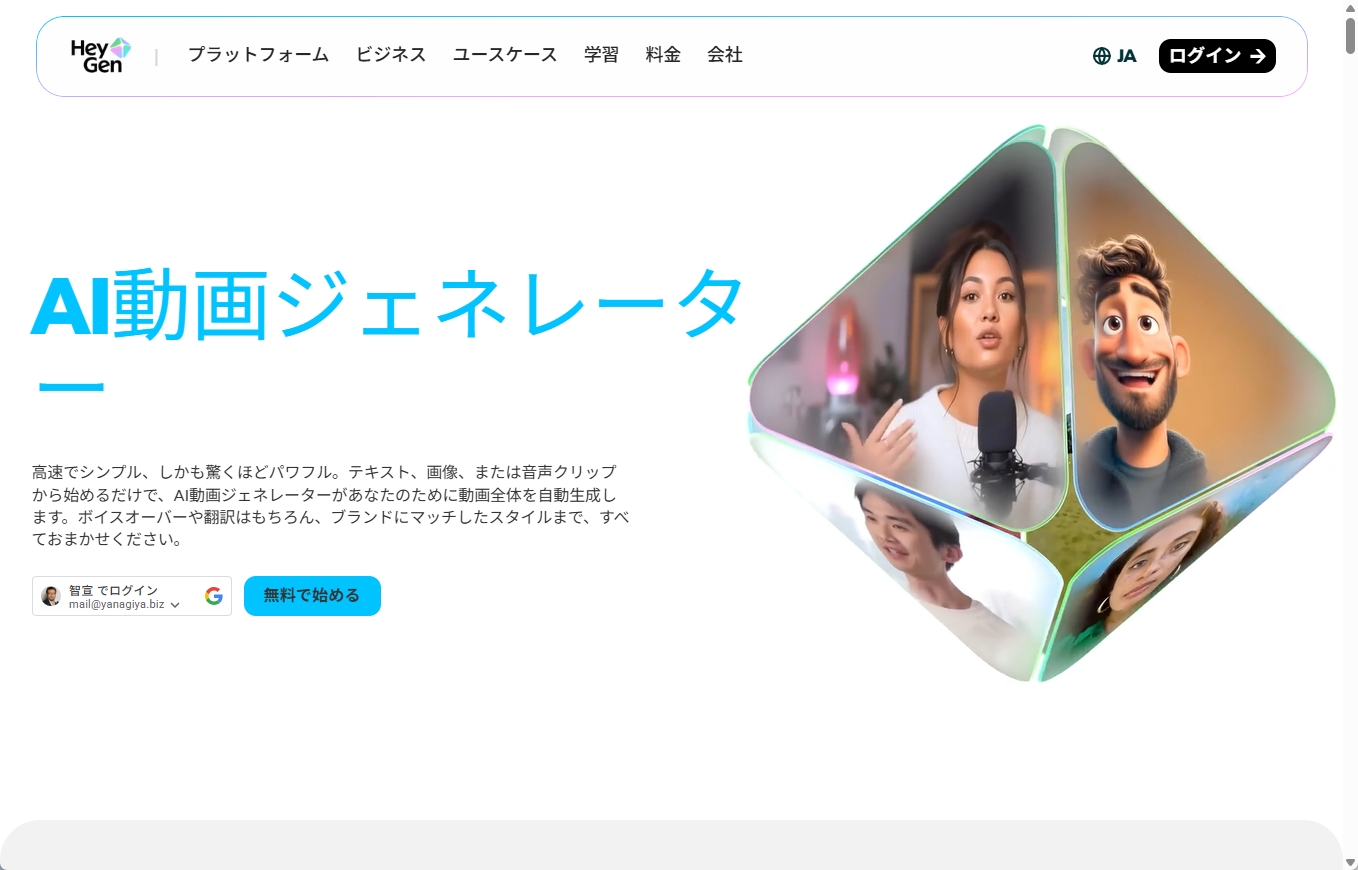Viewport: 1358px width, 870px height.
Task: Select 会社 in the navigation bar
Action: (724, 56)
